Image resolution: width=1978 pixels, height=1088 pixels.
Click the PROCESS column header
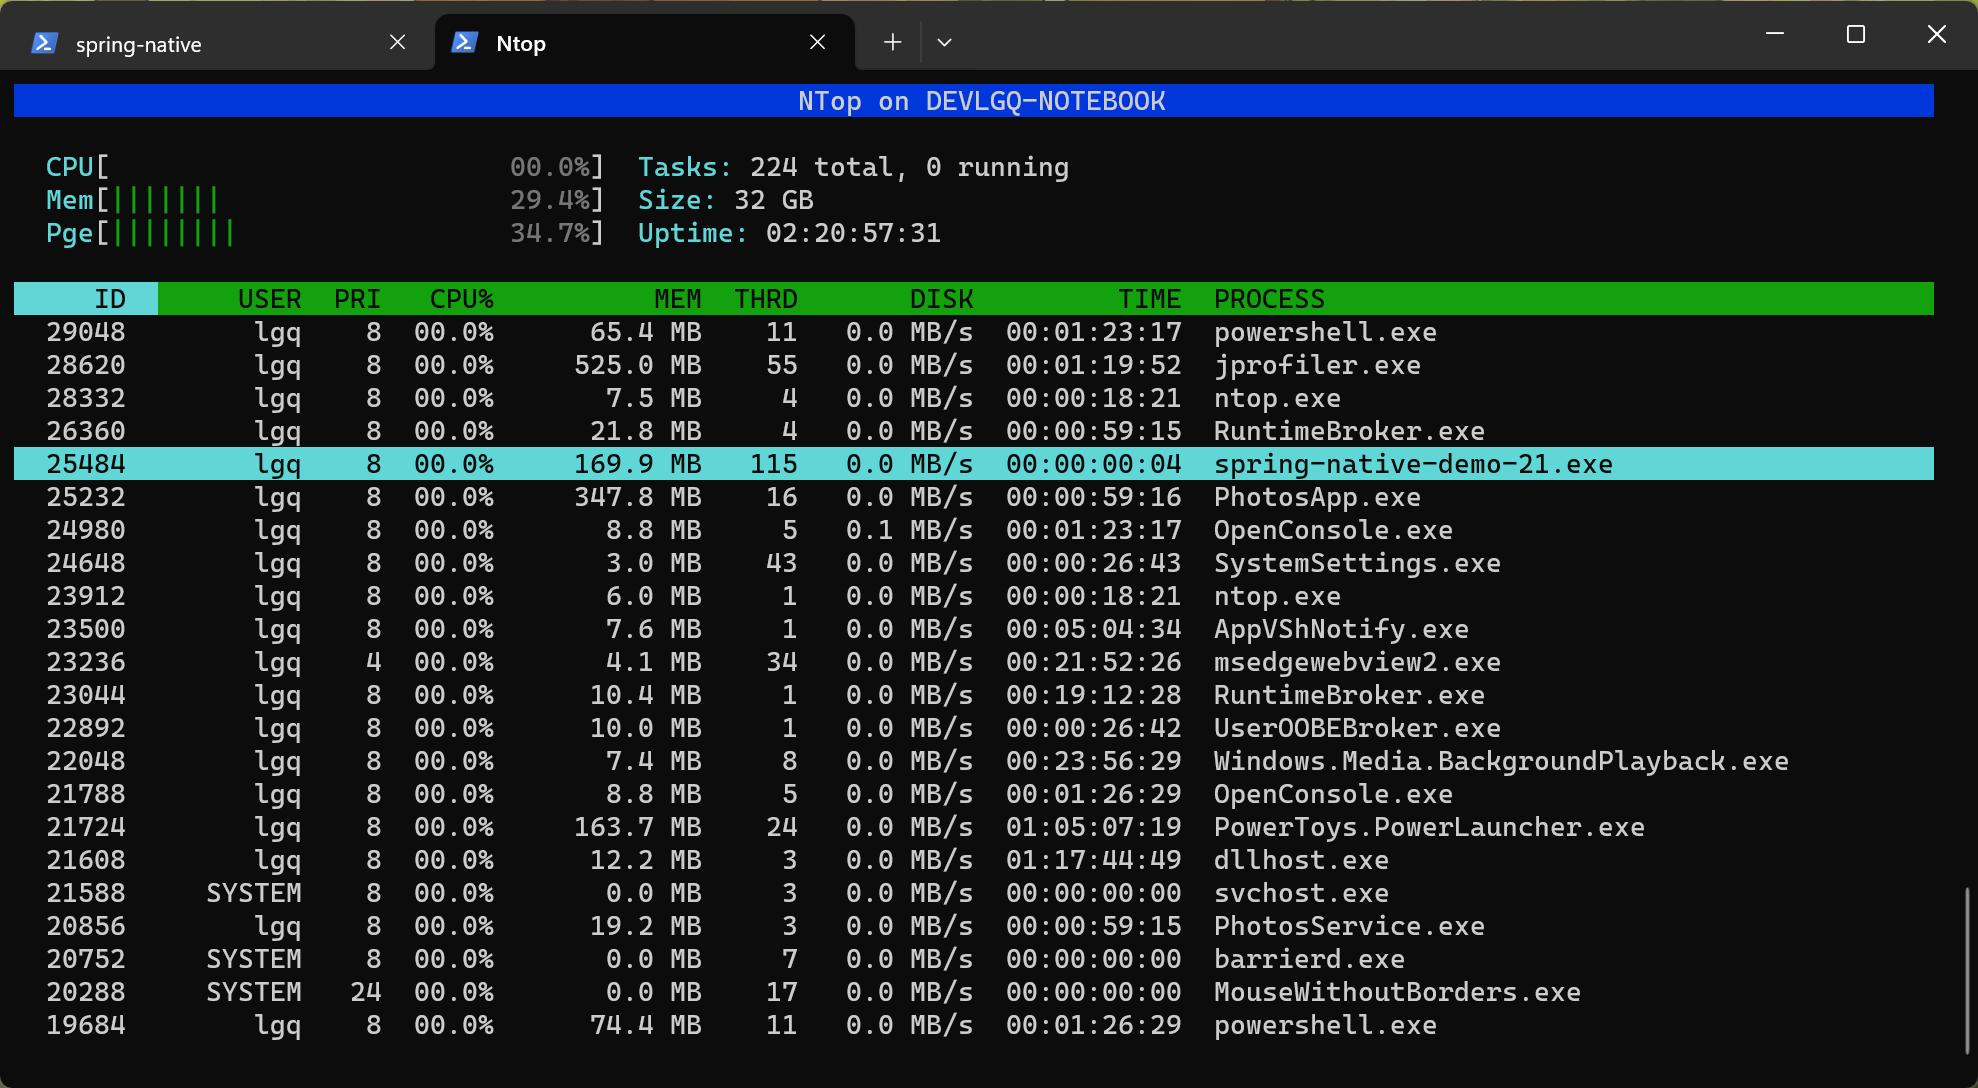[1269, 299]
